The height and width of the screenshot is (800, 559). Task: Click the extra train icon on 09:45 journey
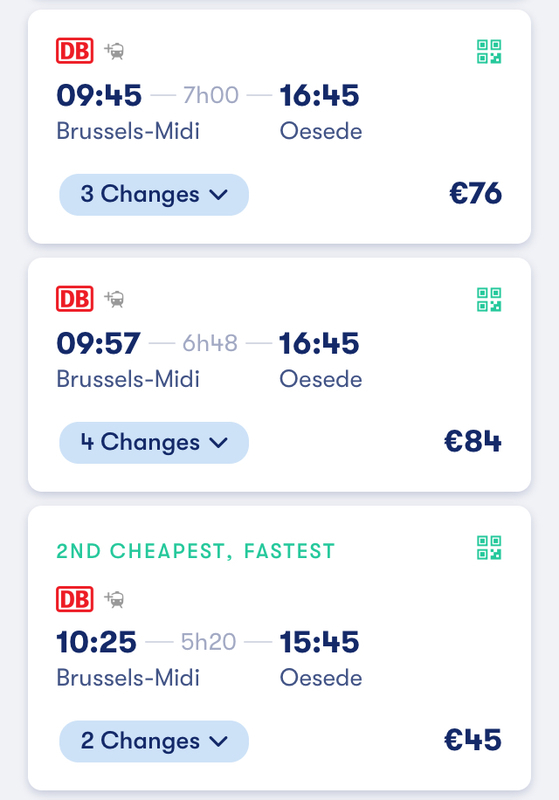[x=115, y=51]
